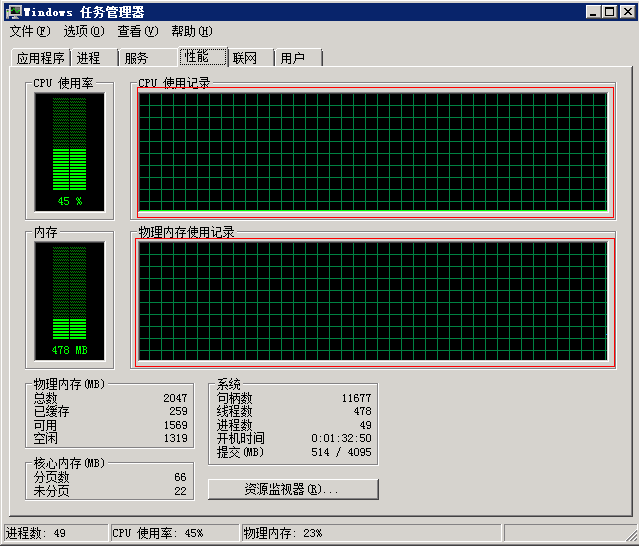
Task: Click the 进程数 status bar panel
Action: (55, 533)
